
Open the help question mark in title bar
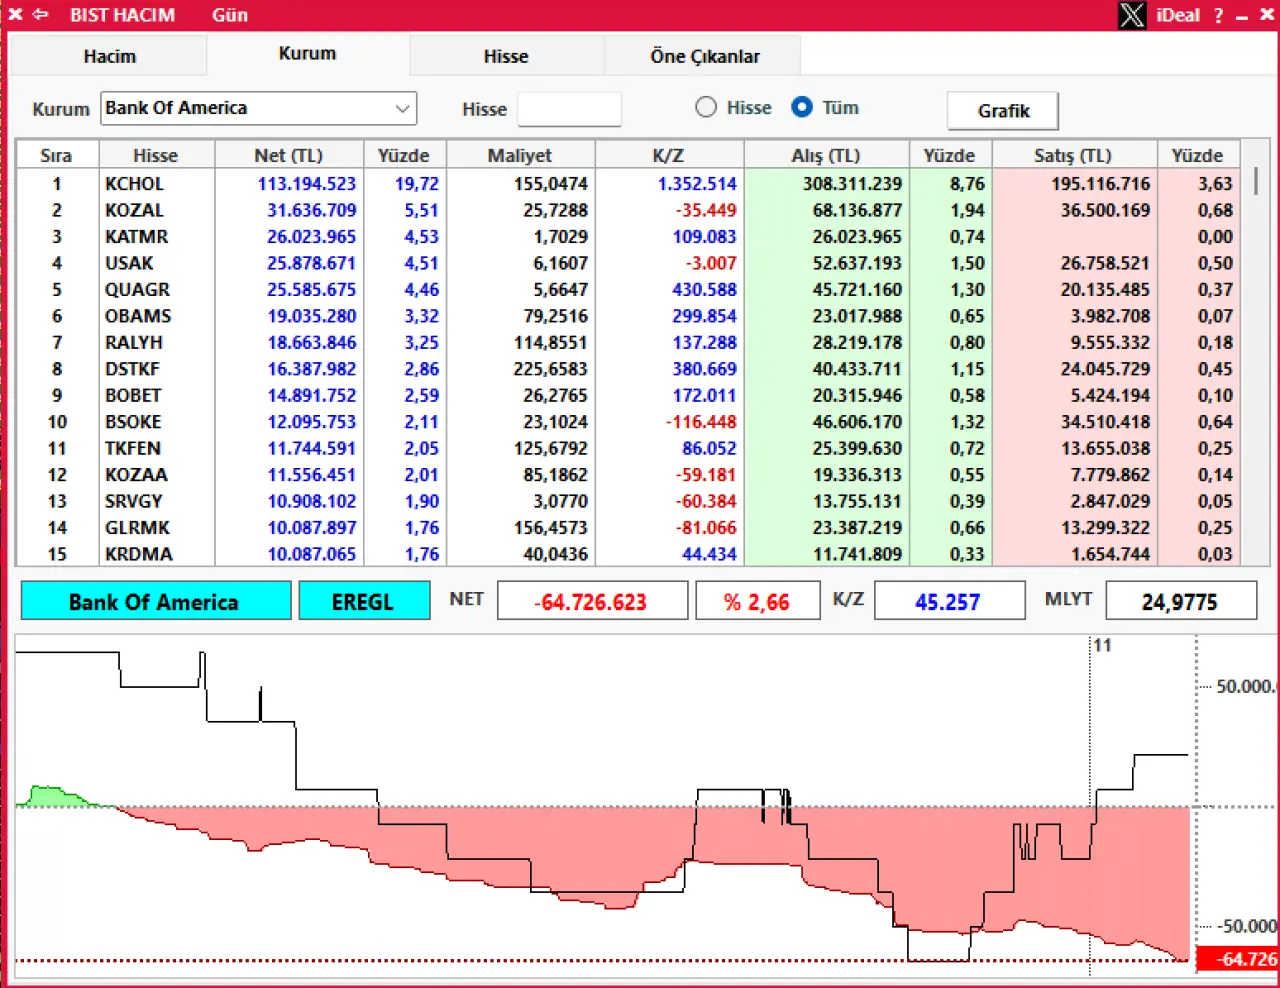1218,16
